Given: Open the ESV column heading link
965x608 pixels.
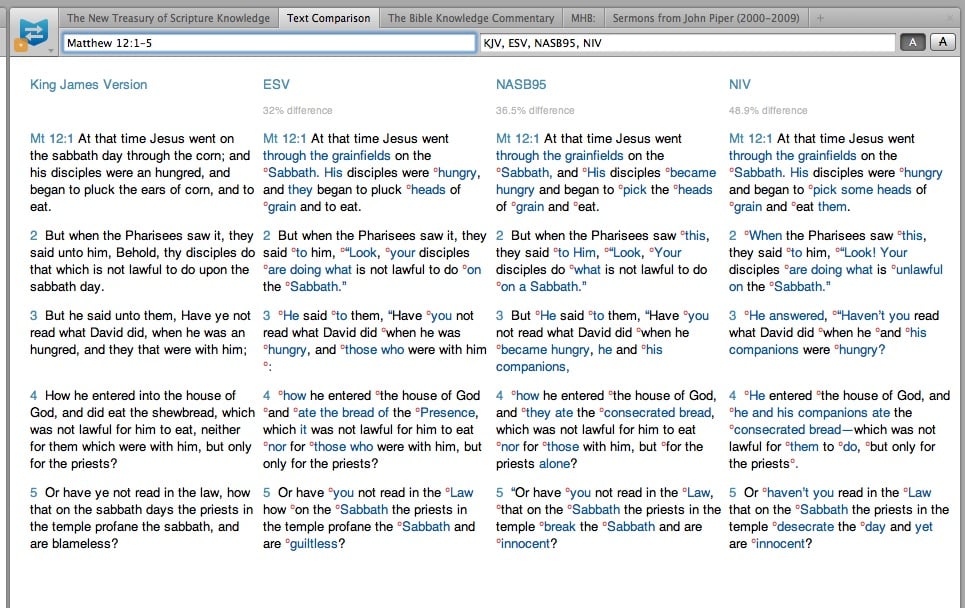Looking at the screenshot, I should click(x=276, y=84).
